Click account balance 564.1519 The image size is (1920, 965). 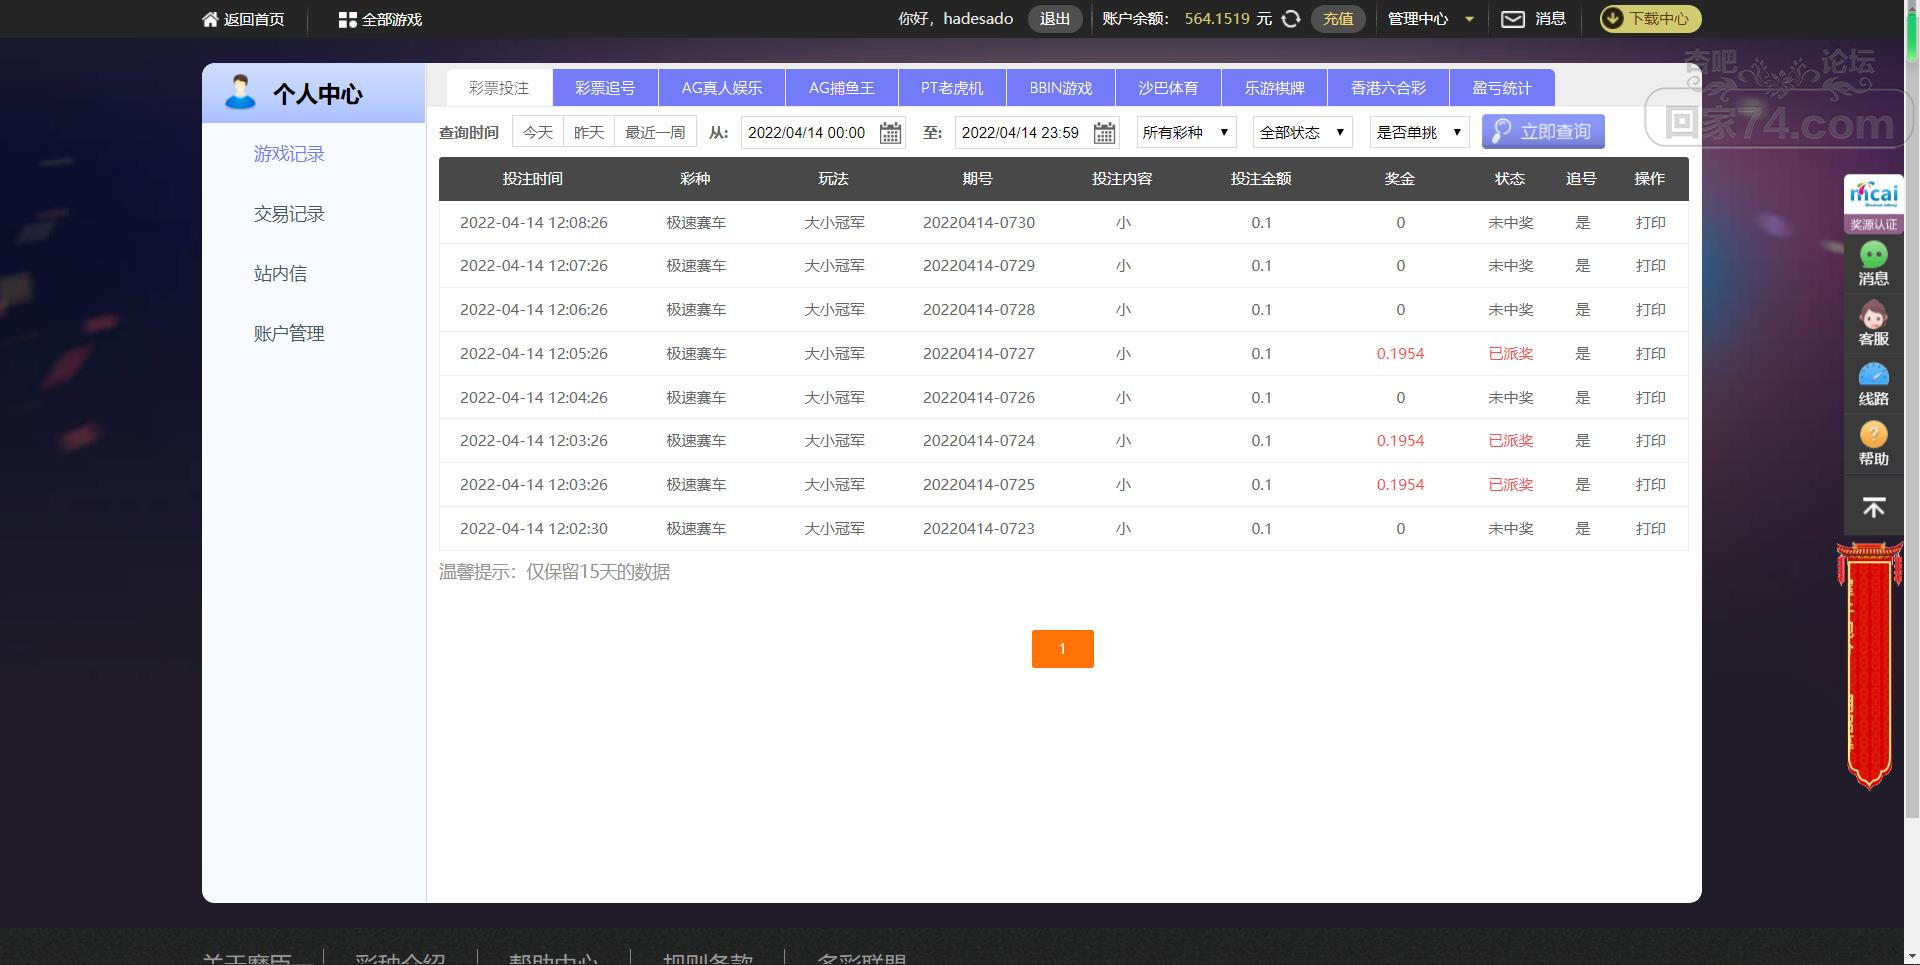coord(1218,19)
